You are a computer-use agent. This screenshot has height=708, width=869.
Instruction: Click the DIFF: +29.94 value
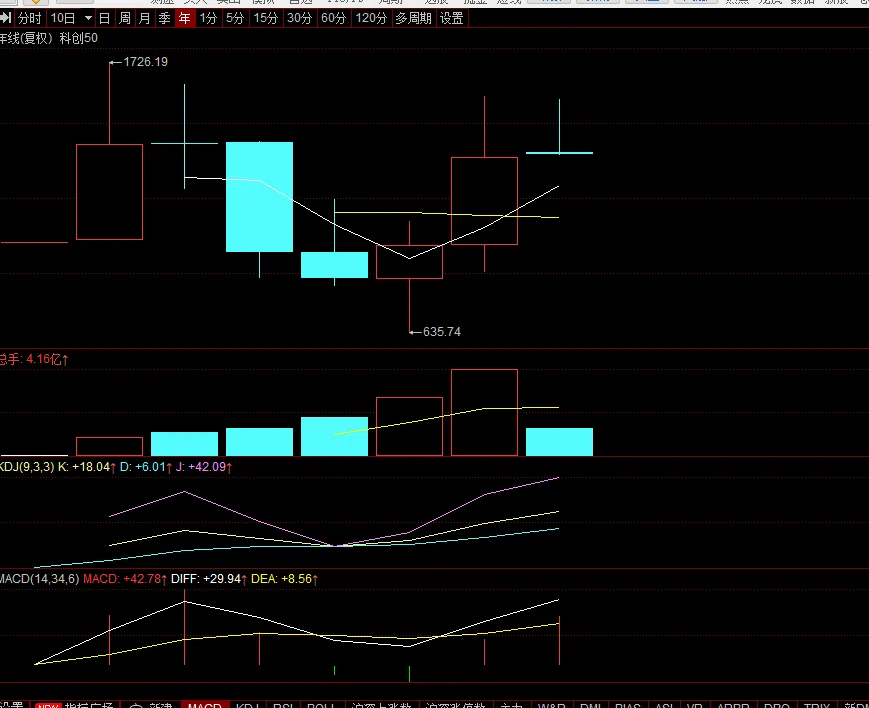[x=209, y=579]
